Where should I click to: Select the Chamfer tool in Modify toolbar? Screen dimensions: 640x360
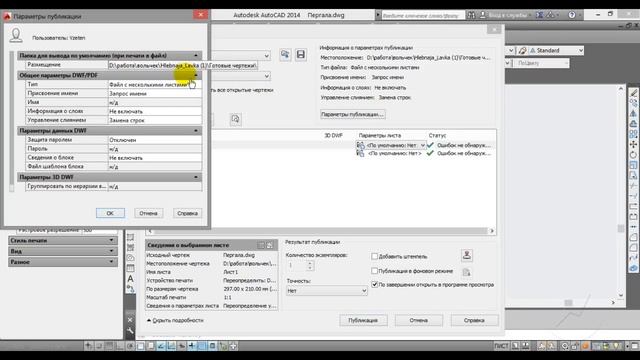coord(633,237)
